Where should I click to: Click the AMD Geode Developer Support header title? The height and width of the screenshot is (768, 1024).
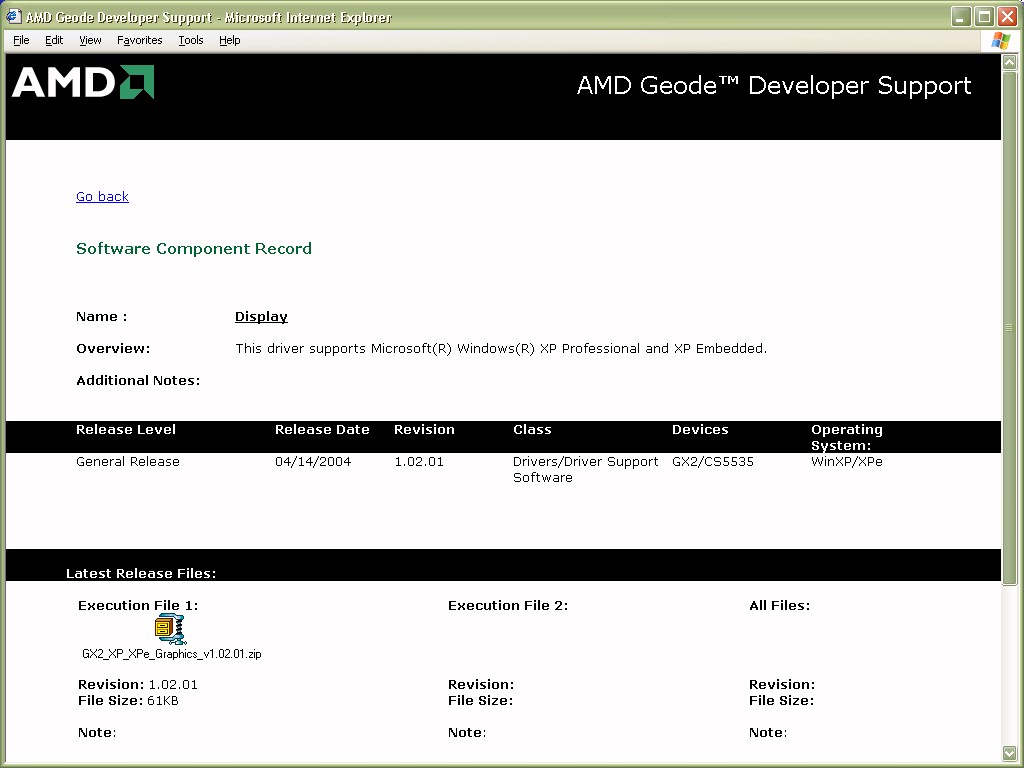pyautogui.click(x=773, y=86)
